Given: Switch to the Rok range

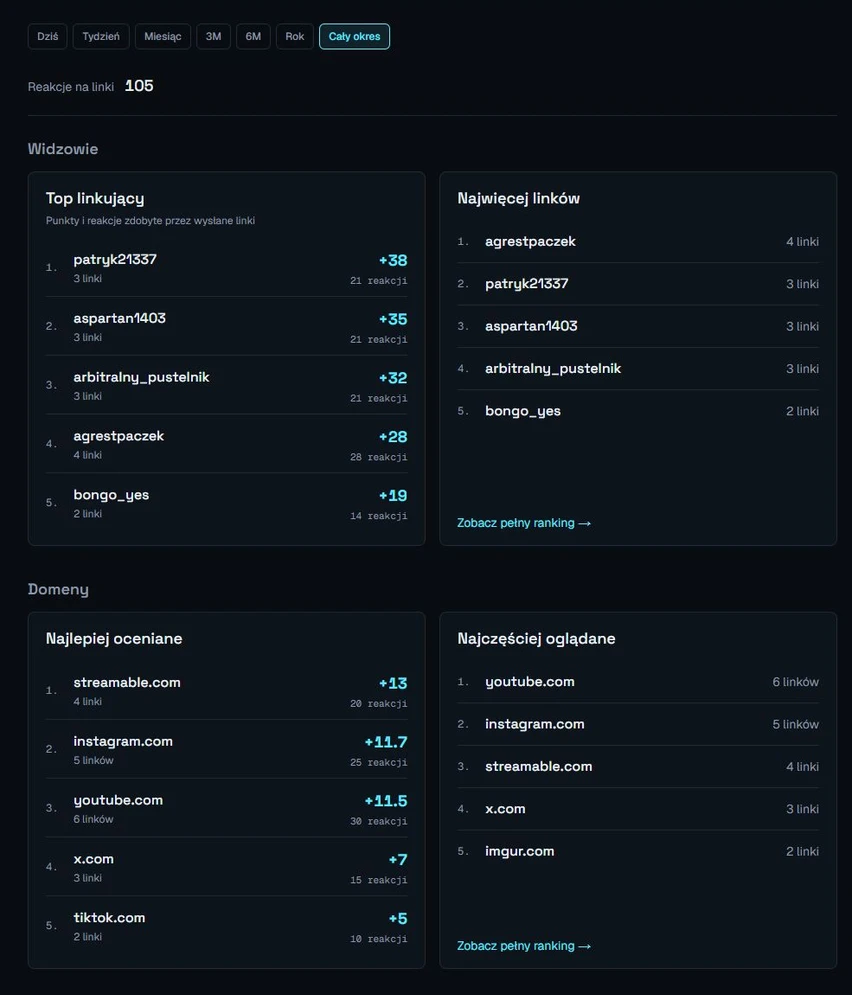Looking at the screenshot, I should (x=294, y=36).
